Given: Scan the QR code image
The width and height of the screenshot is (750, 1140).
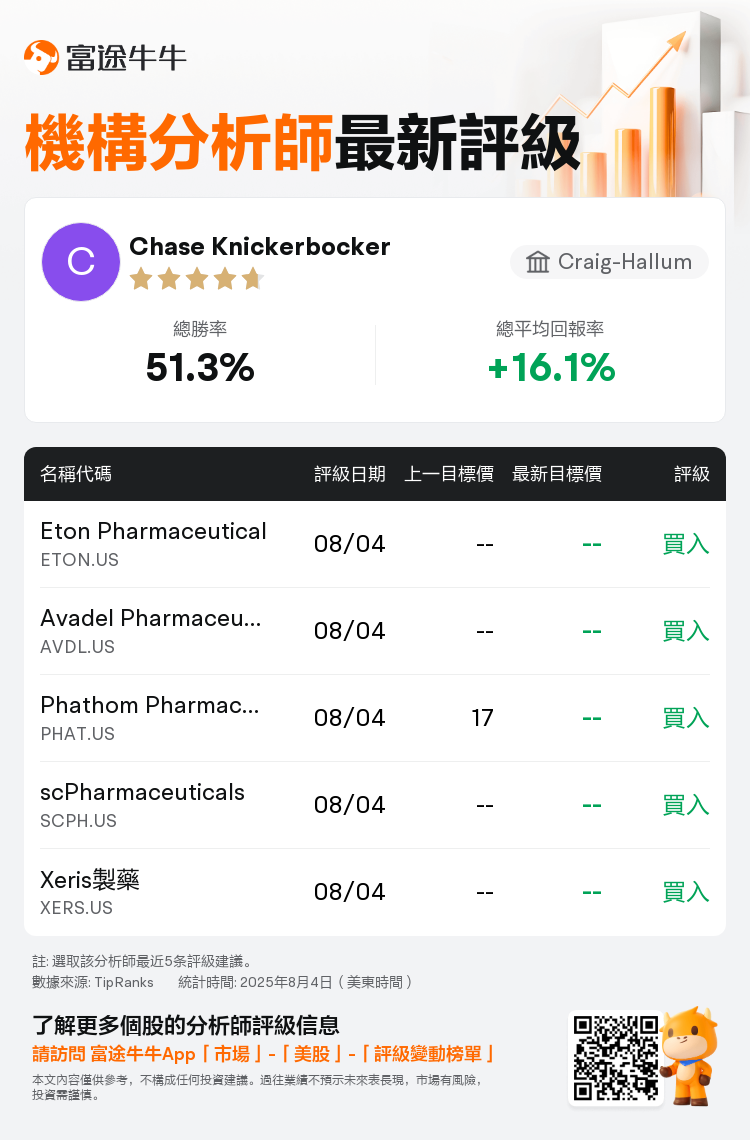Looking at the screenshot, I should click(x=616, y=1058).
